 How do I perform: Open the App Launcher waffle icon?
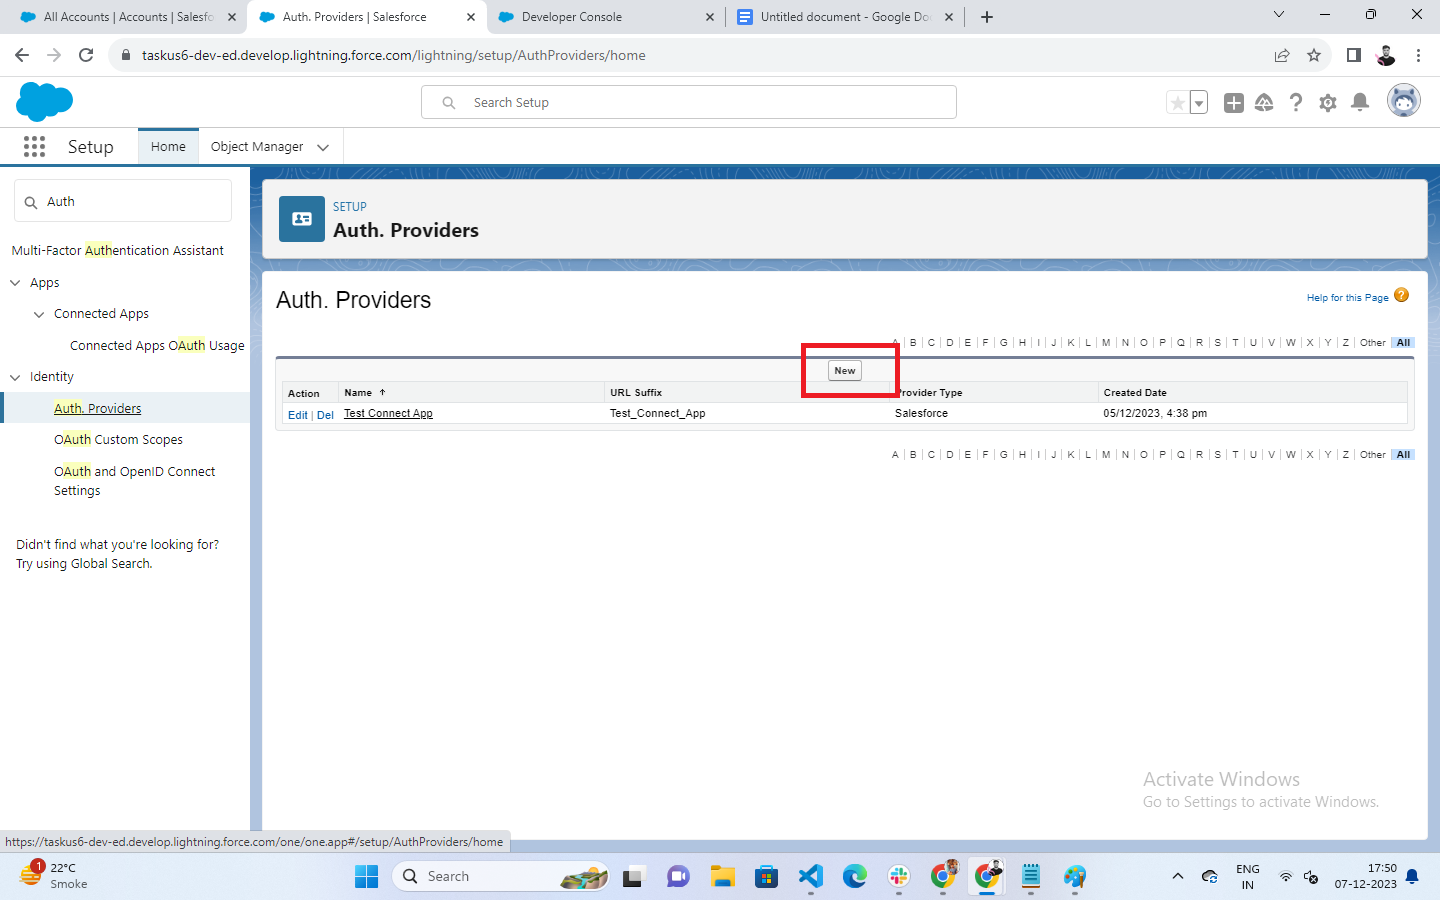34,147
